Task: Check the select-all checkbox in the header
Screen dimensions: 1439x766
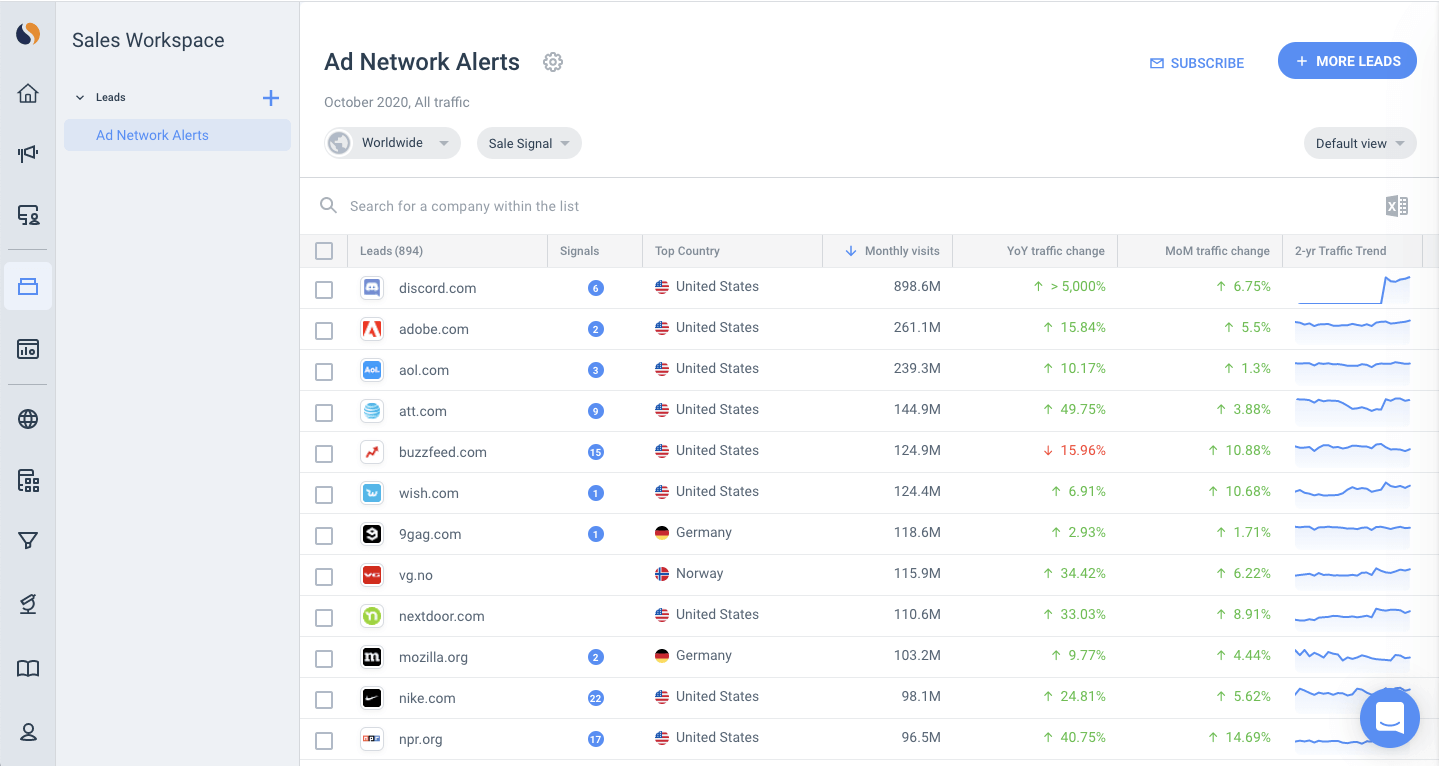Action: 324,251
